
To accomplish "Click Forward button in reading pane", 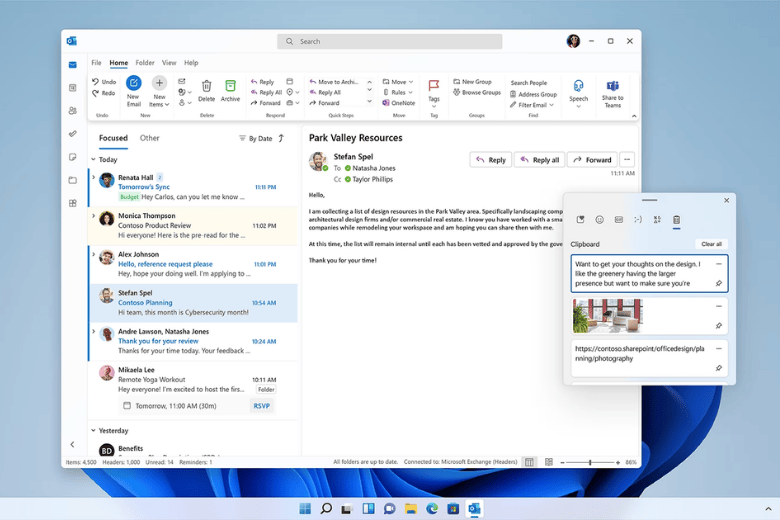I will coord(592,160).
